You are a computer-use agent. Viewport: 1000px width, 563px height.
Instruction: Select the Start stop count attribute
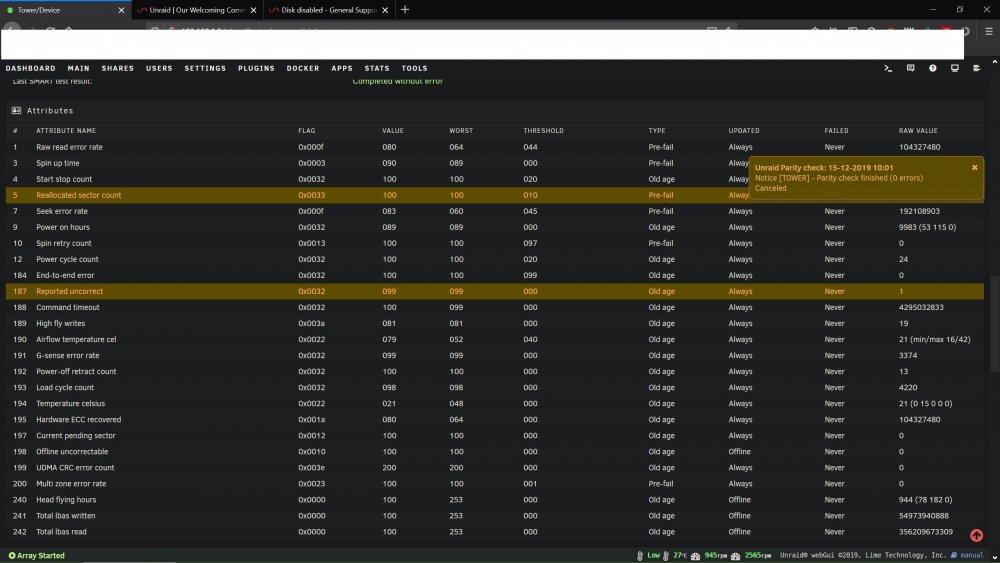tap(64, 179)
